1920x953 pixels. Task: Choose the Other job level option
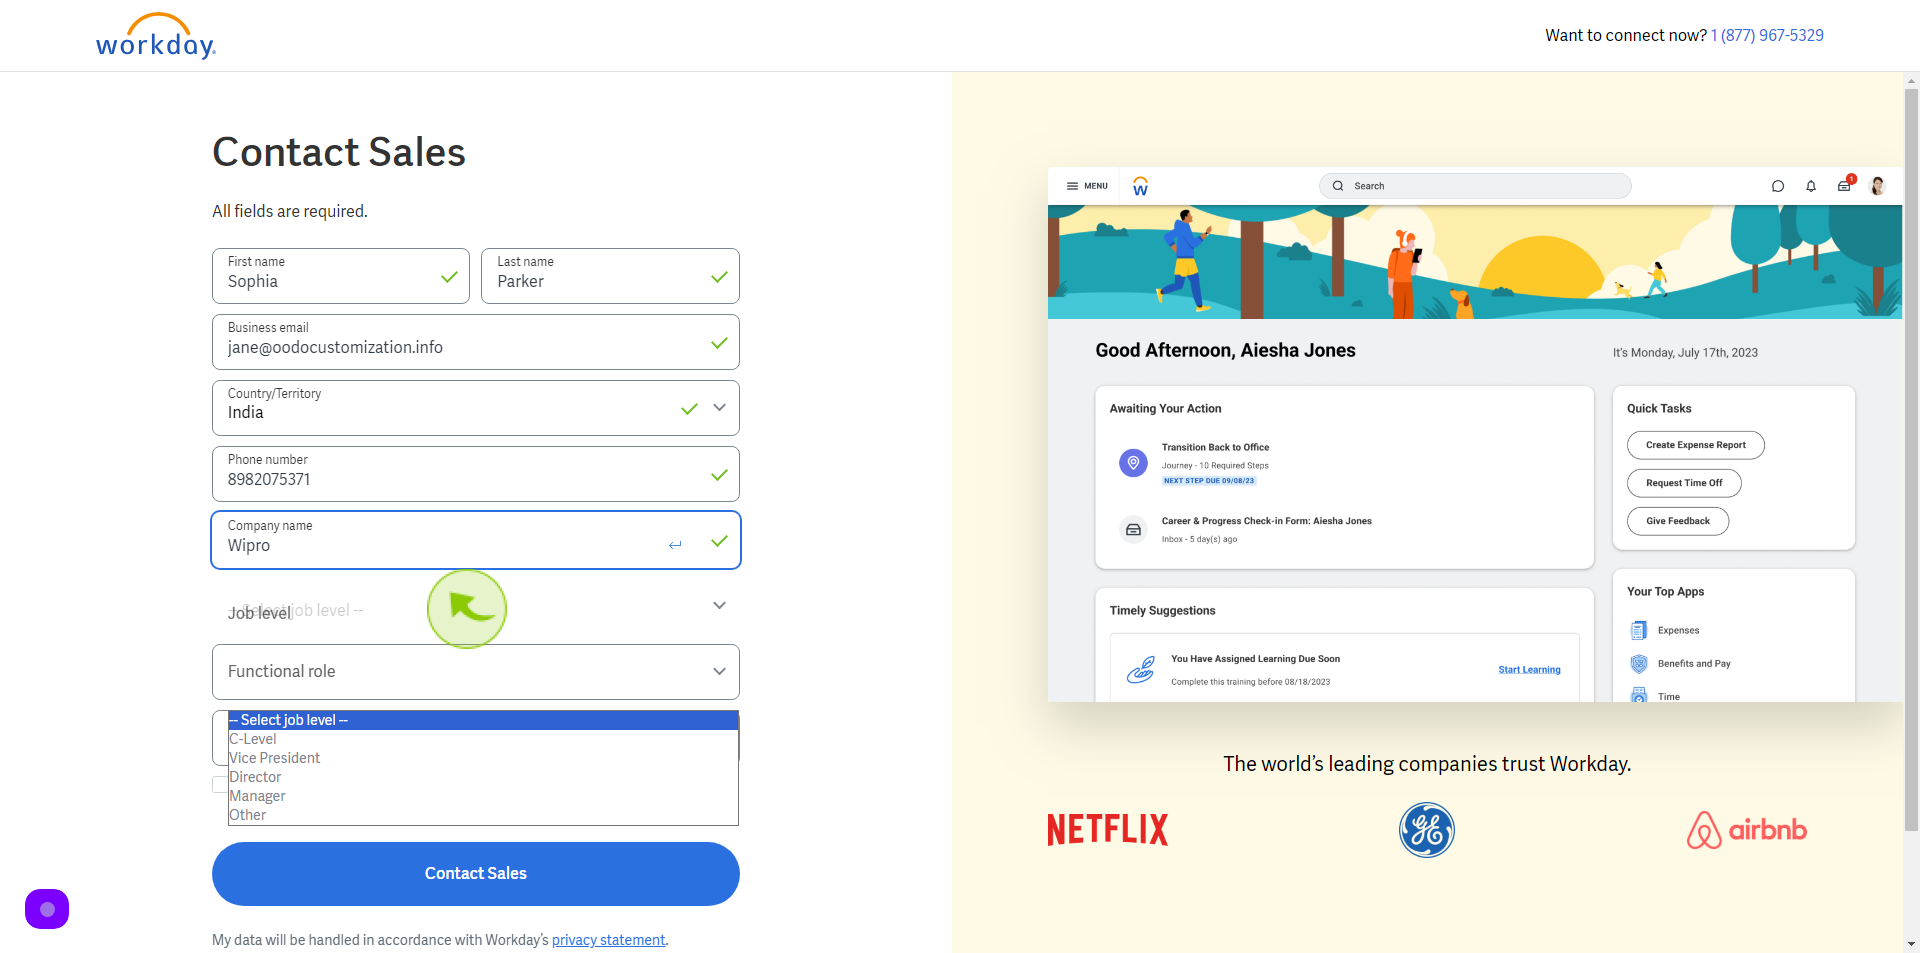(483, 815)
